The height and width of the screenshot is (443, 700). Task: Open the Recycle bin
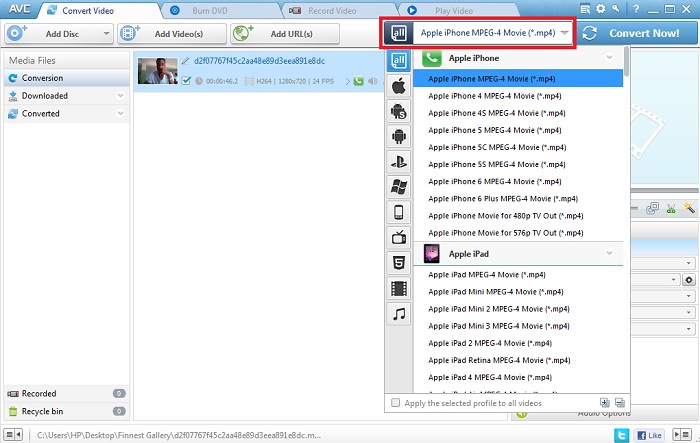tap(67, 411)
